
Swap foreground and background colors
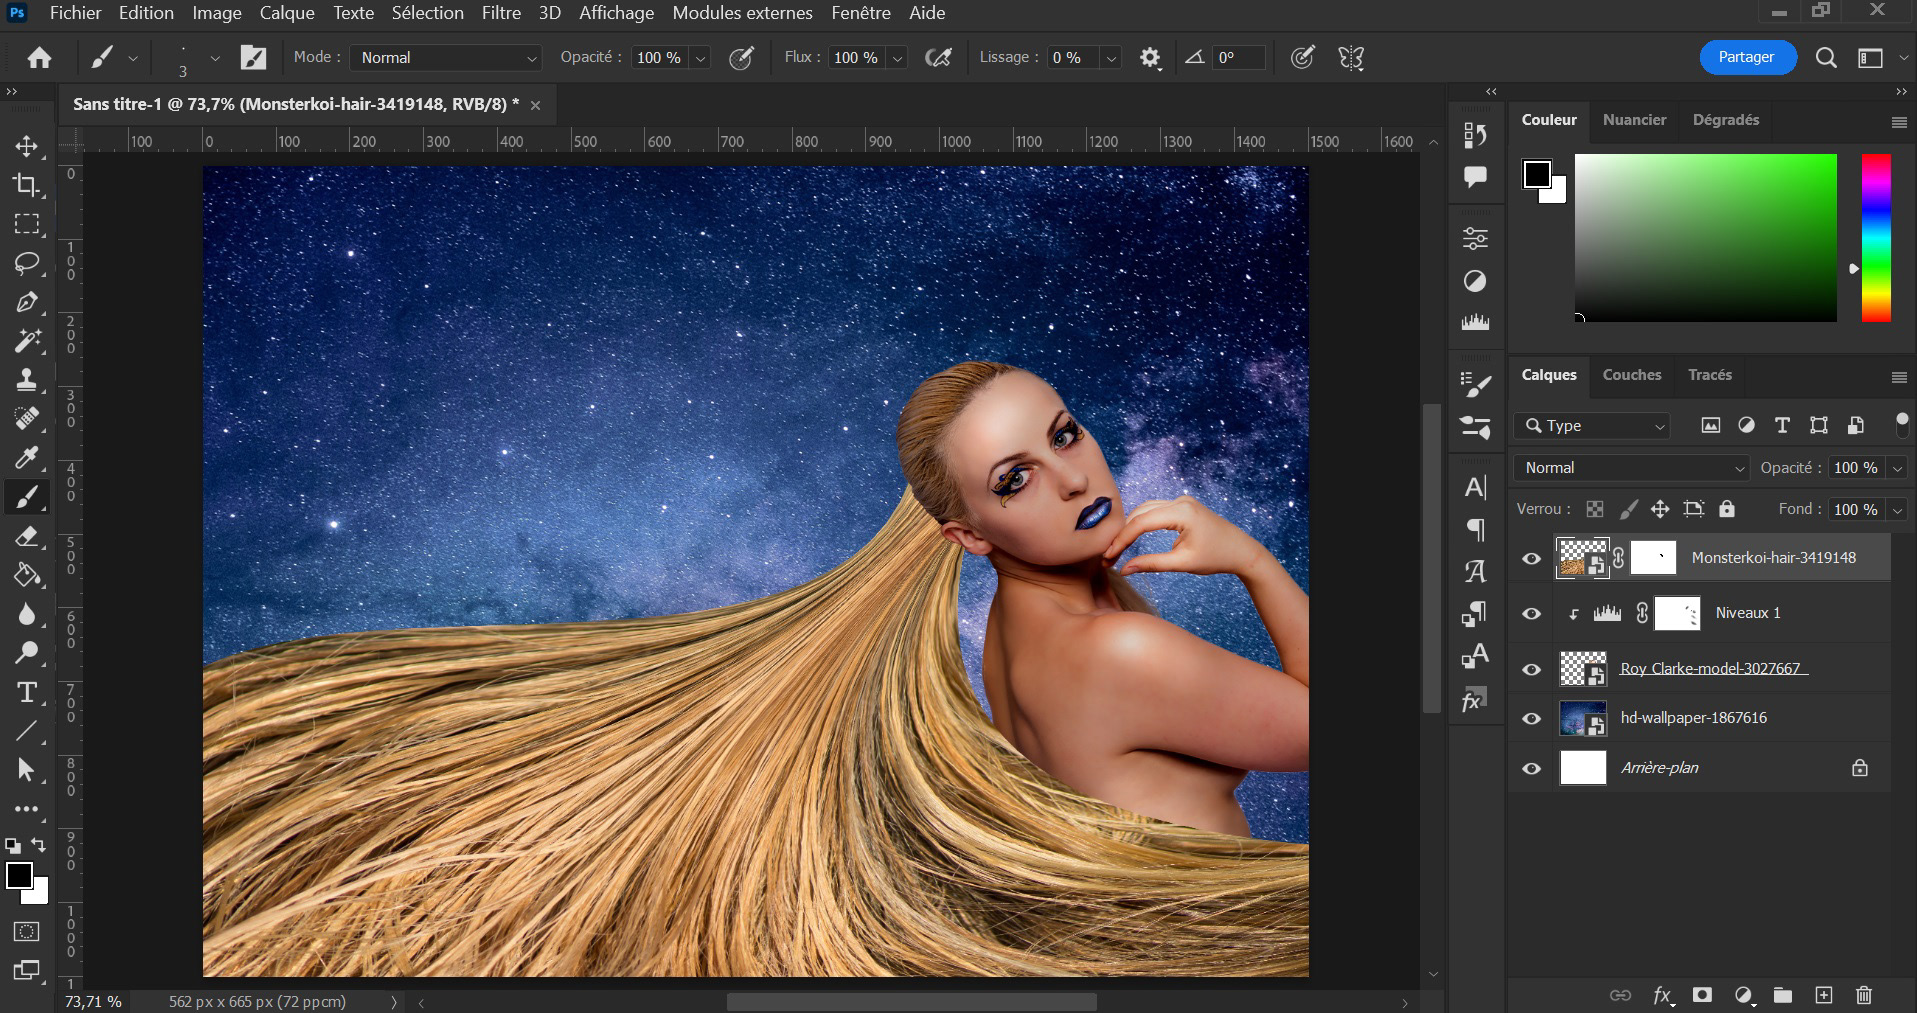(x=38, y=845)
